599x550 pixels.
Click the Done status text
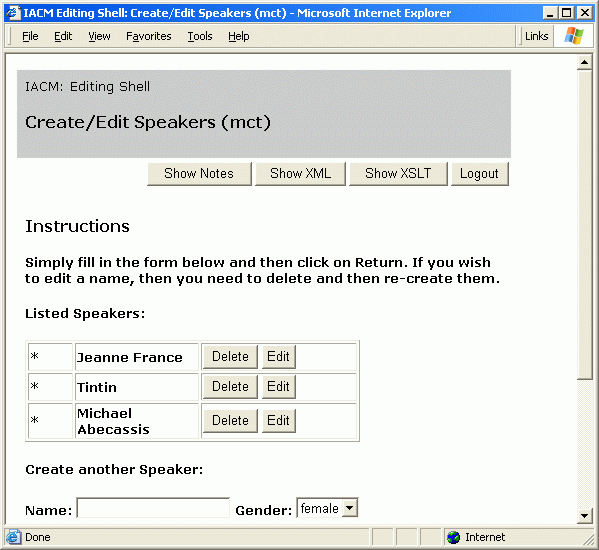38,537
